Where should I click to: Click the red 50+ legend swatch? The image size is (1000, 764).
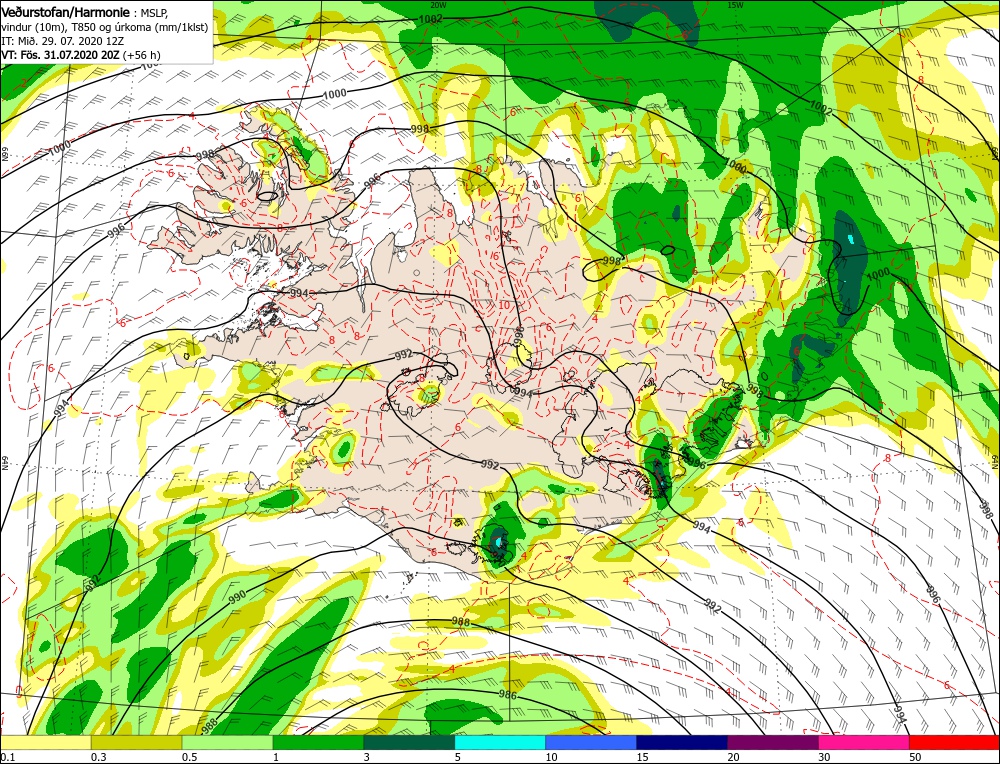(954, 742)
